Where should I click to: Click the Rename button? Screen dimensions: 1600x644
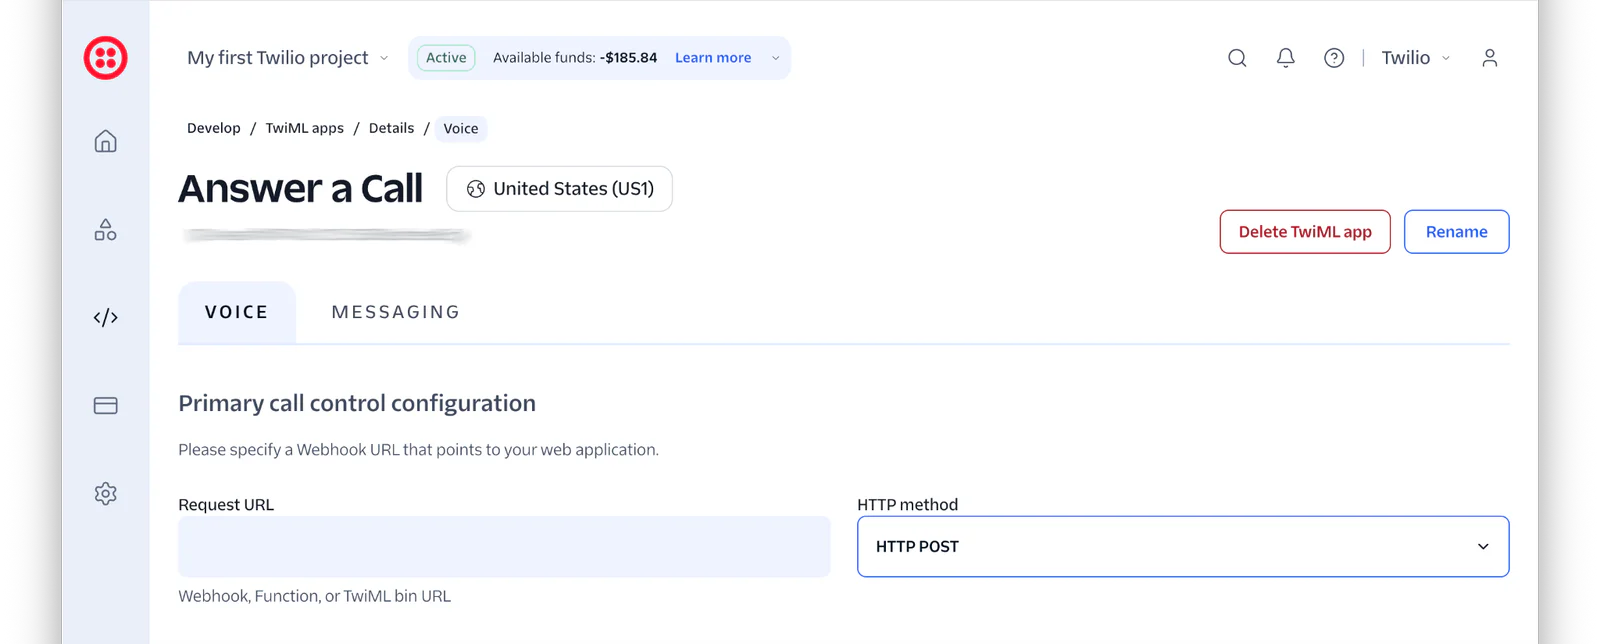point(1456,231)
